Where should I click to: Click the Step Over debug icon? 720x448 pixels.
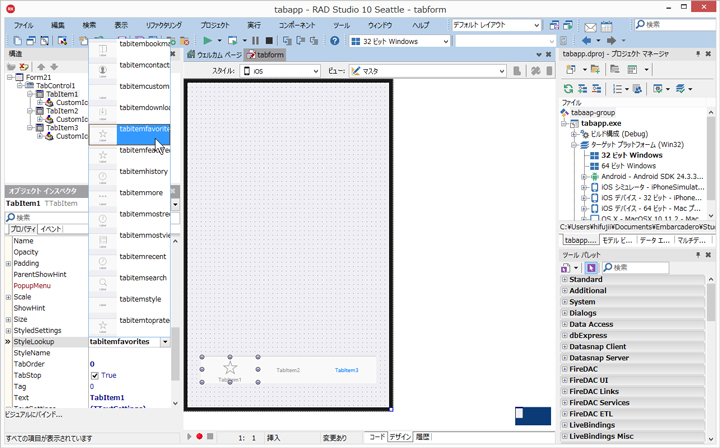(301, 41)
